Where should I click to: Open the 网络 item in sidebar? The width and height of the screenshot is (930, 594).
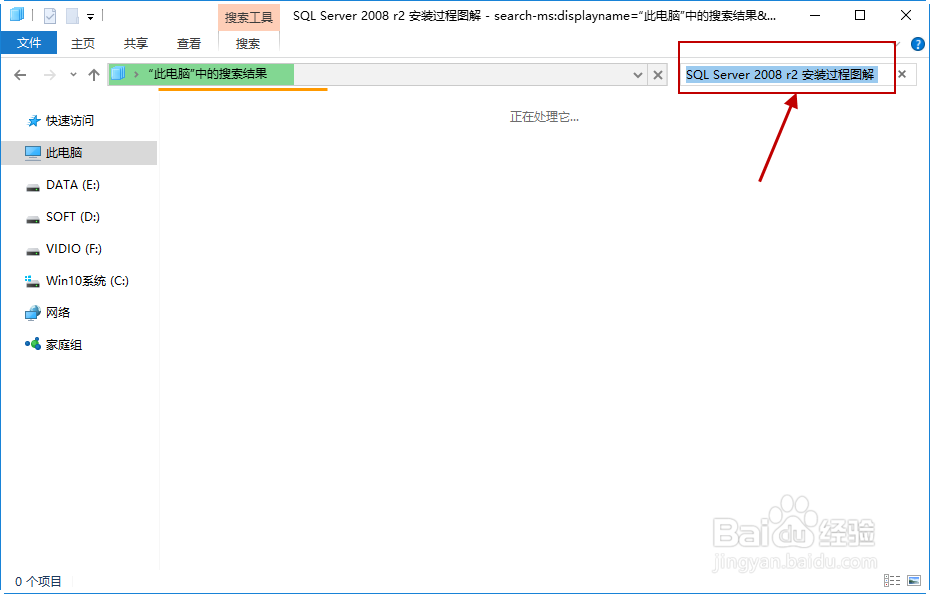(45, 312)
